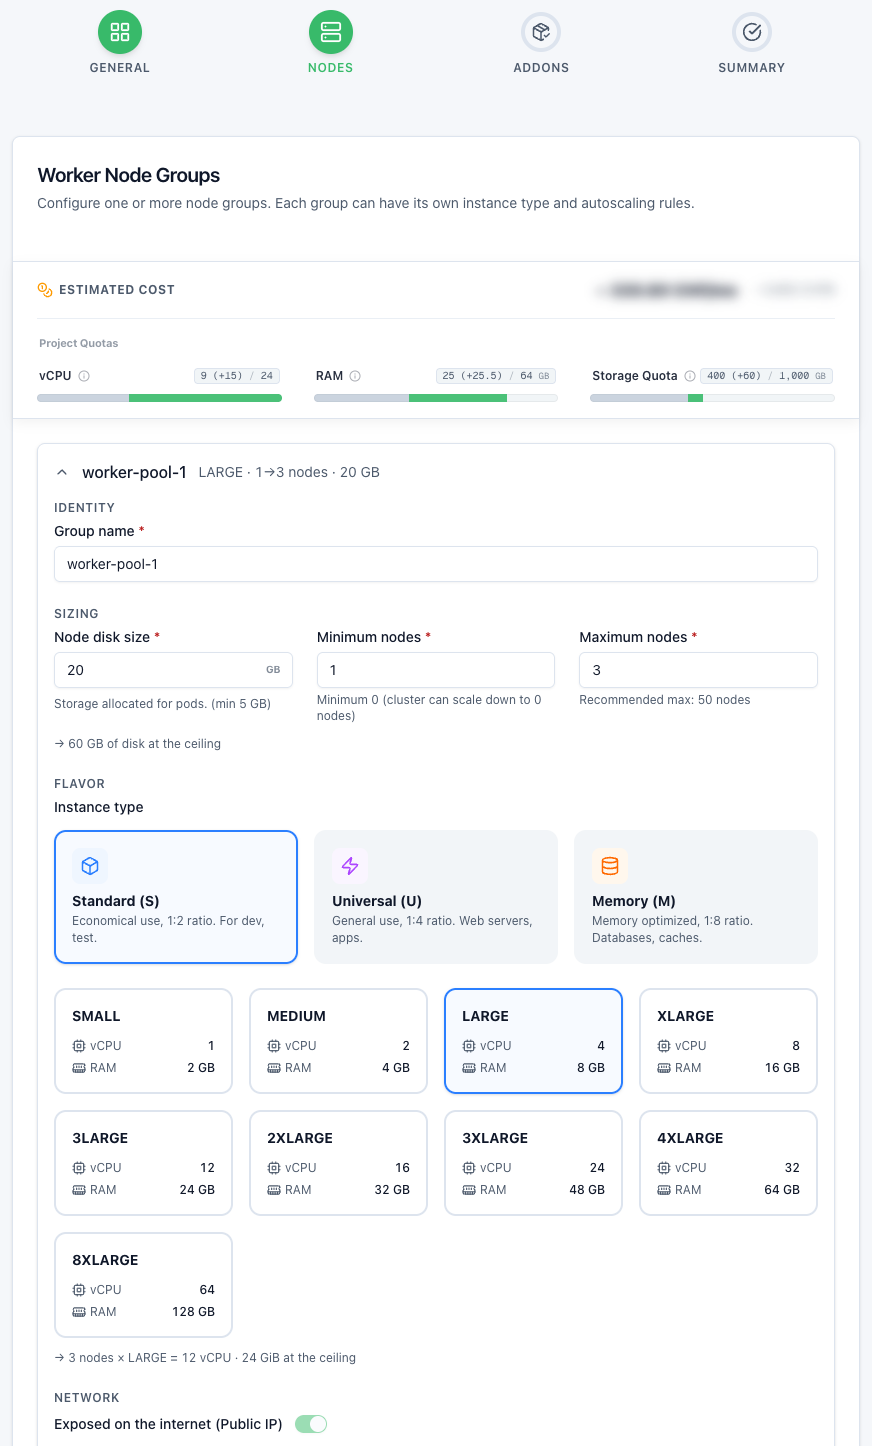Click the RAM icon in 8XLARGE card
Screen dimensions: 872x1446
[x=79, y=1312]
